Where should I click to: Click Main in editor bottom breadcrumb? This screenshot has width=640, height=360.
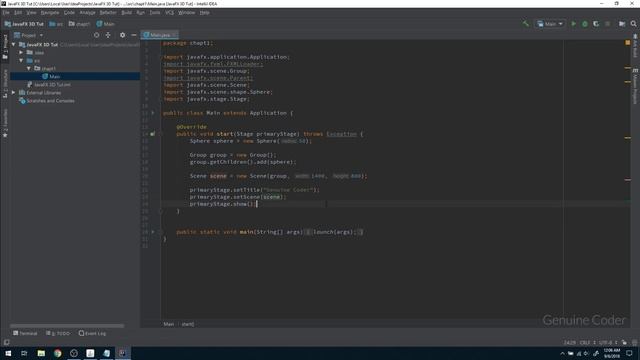pos(169,324)
